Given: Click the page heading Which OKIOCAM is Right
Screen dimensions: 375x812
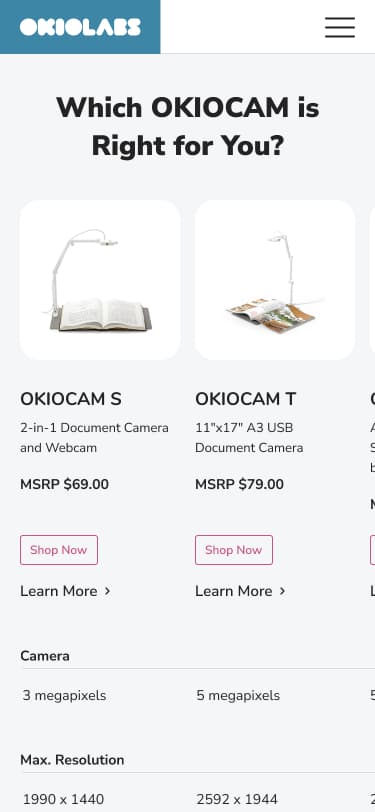Looking at the screenshot, I should point(188,127).
